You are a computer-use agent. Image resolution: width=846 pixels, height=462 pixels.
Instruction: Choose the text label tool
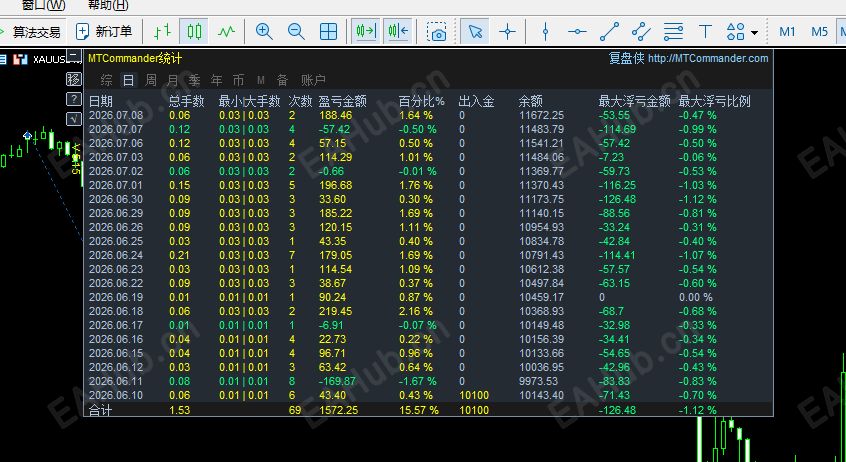click(x=705, y=32)
